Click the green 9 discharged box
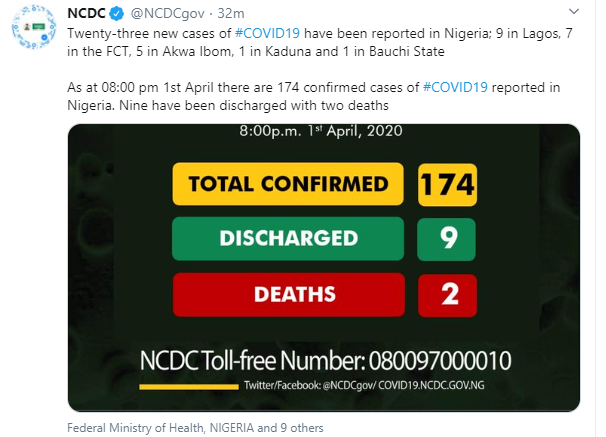 (446, 239)
